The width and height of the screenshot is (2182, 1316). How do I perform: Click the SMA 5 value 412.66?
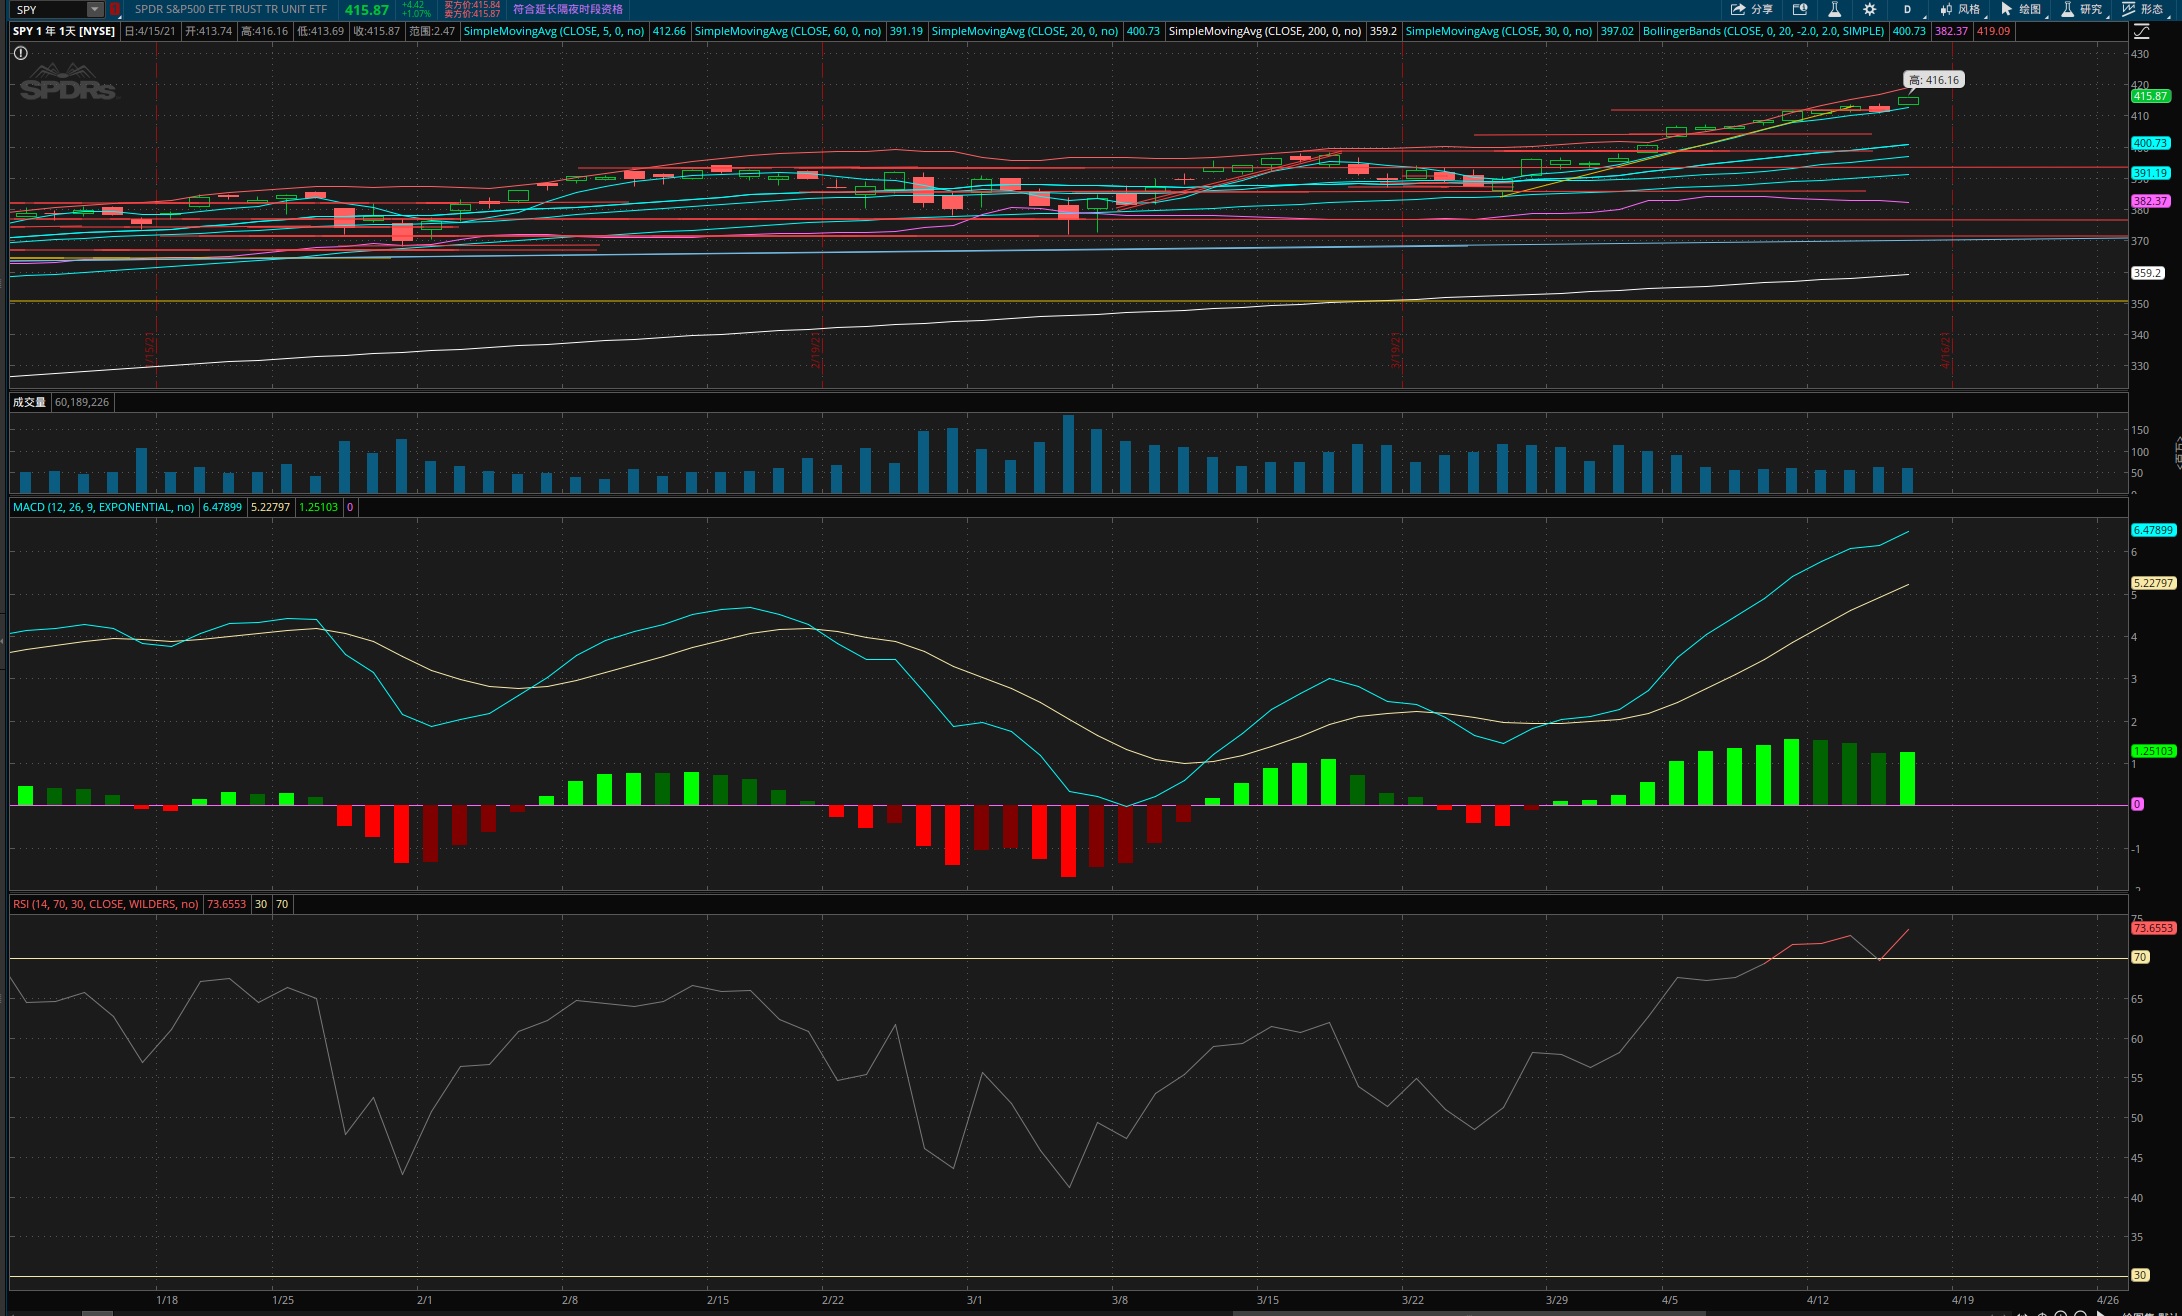pyautogui.click(x=669, y=31)
